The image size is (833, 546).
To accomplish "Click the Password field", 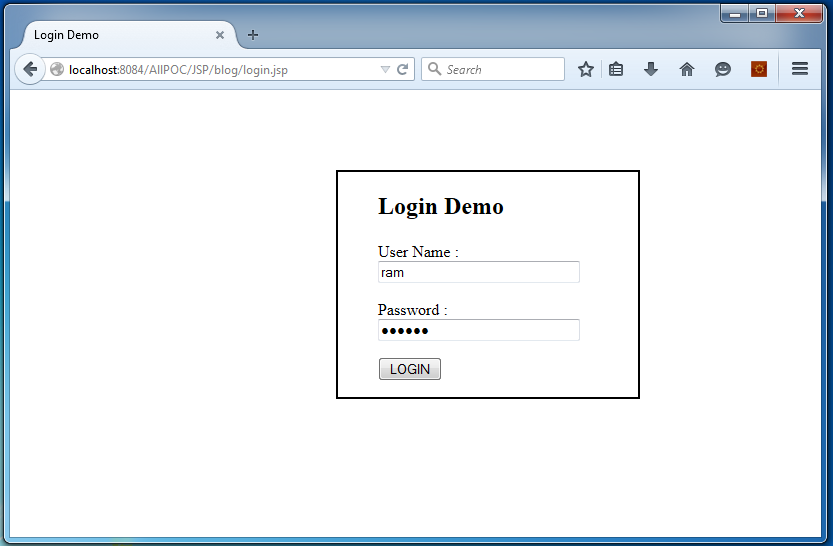I will pos(479,330).
